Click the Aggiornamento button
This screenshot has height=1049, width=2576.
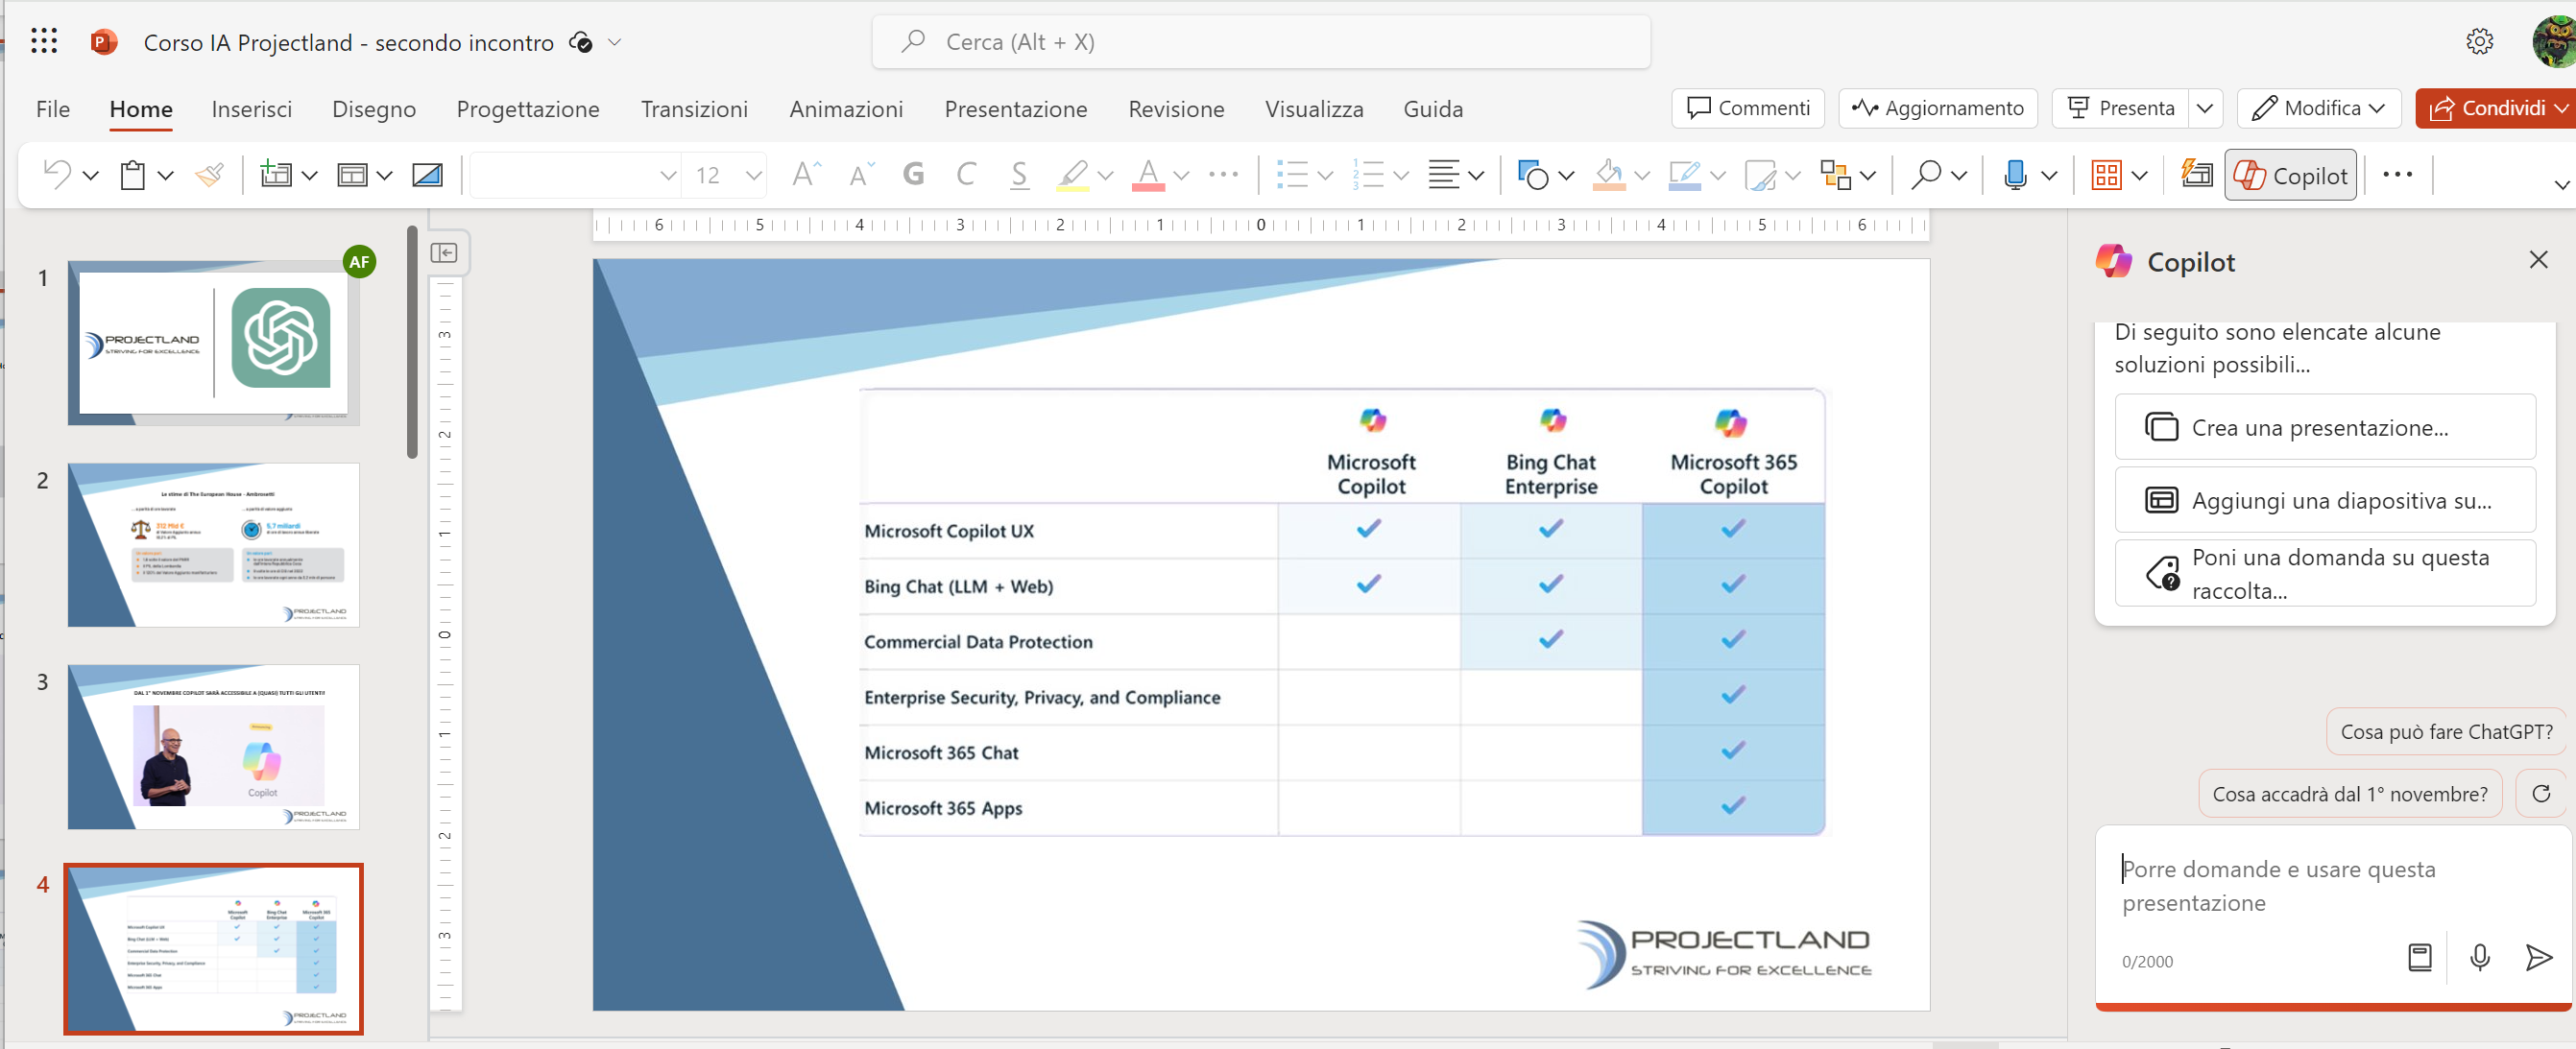(x=1938, y=108)
